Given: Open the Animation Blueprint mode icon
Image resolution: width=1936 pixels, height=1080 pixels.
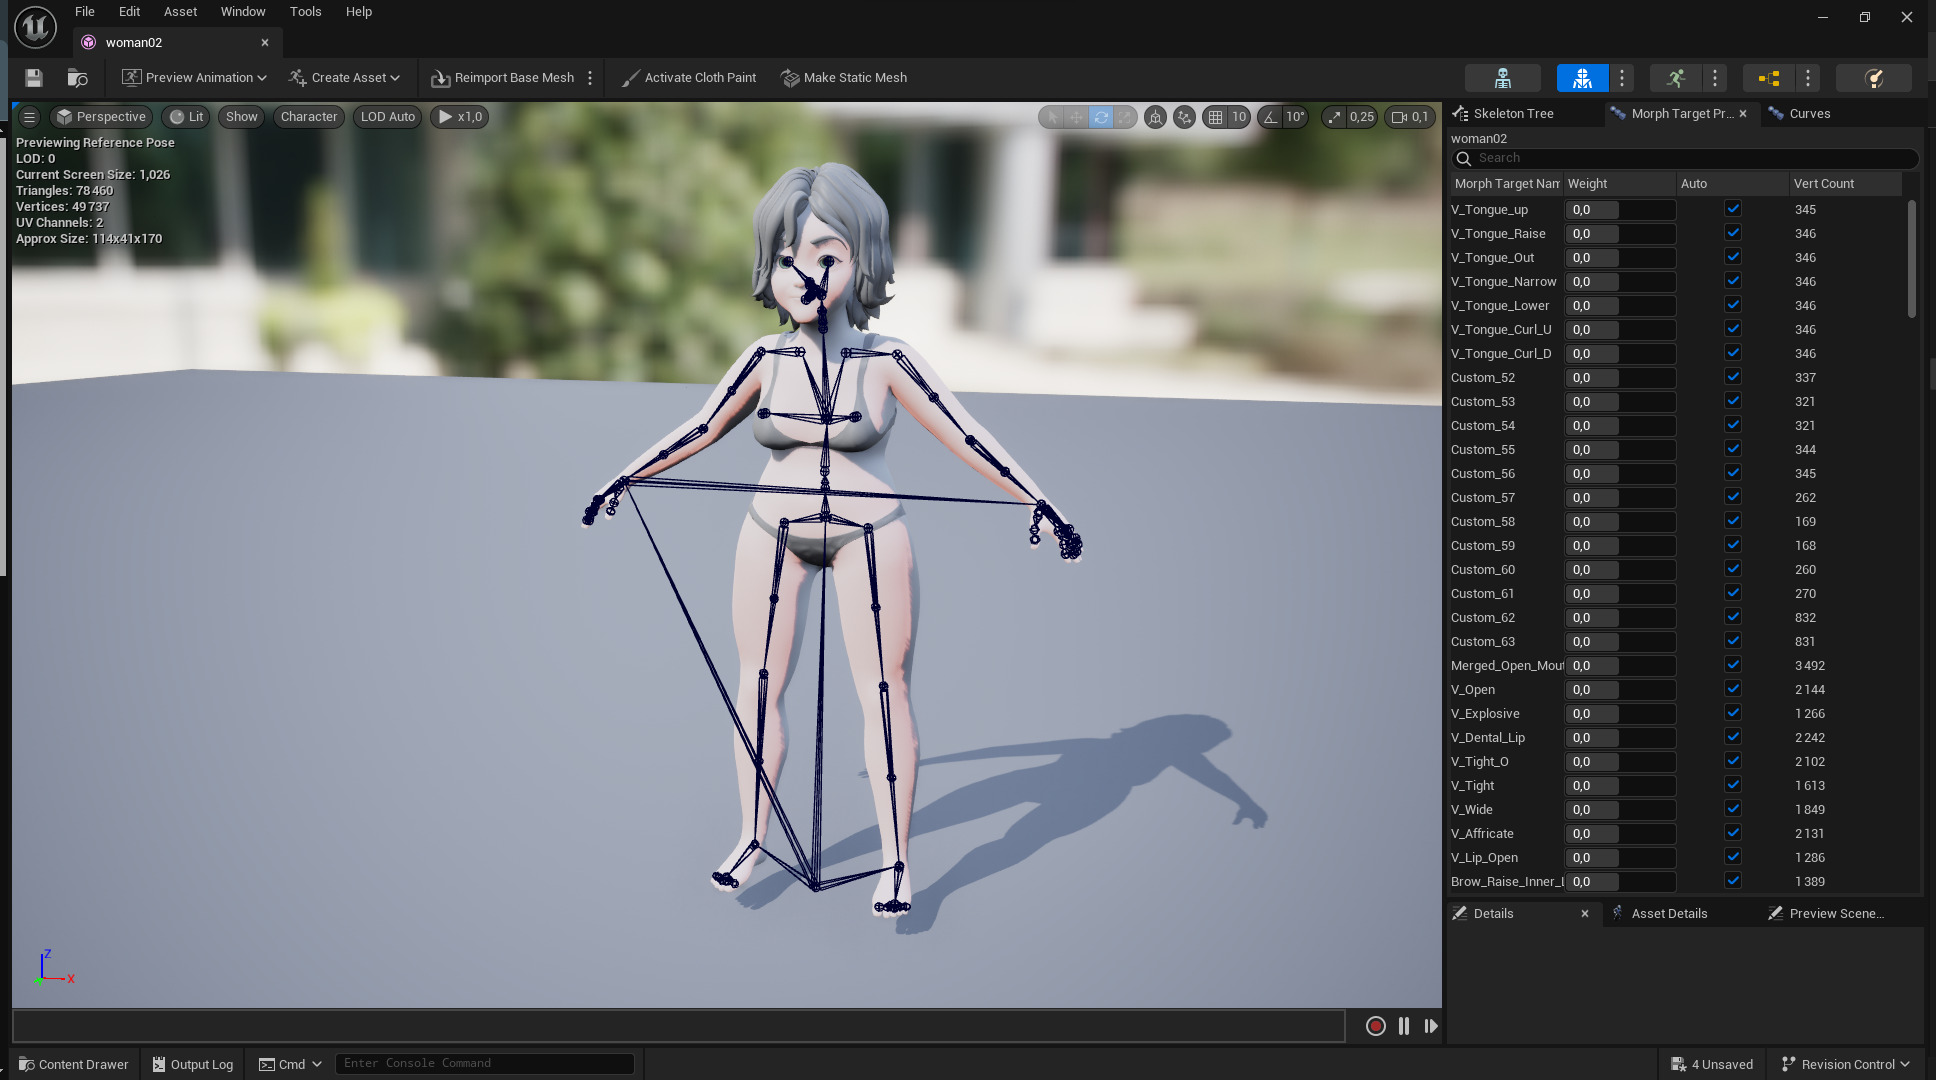Looking at the screenshot, I should click(1768, 78).
